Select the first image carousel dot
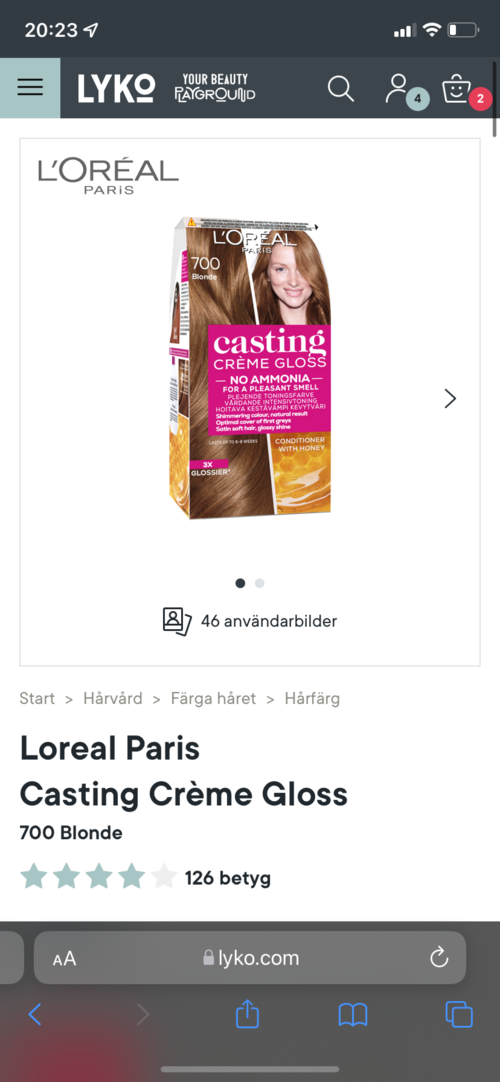The height and width of the screenshot is (1082, 500). [240, 583]
